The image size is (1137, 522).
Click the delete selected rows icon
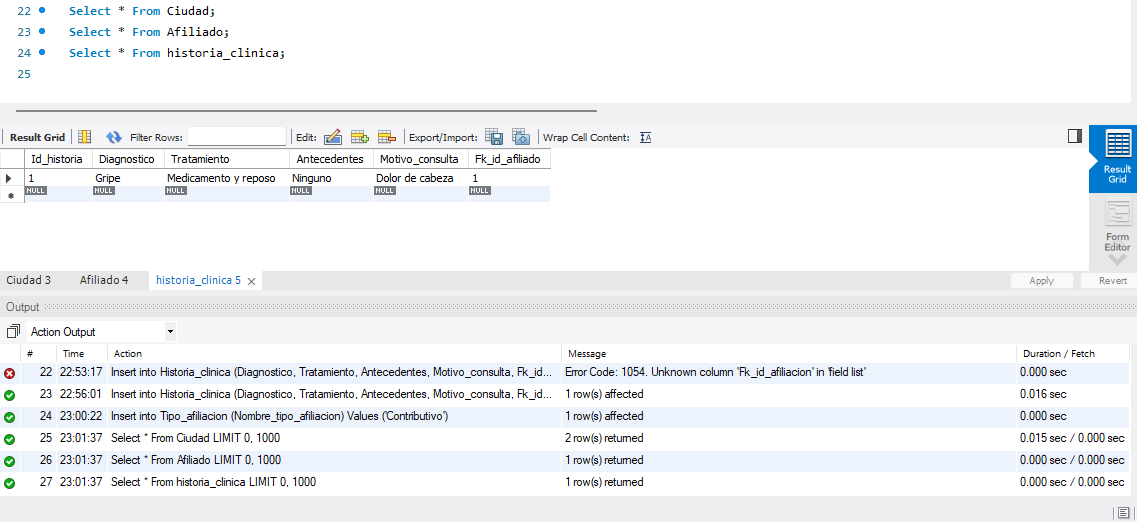coord(387,137)
